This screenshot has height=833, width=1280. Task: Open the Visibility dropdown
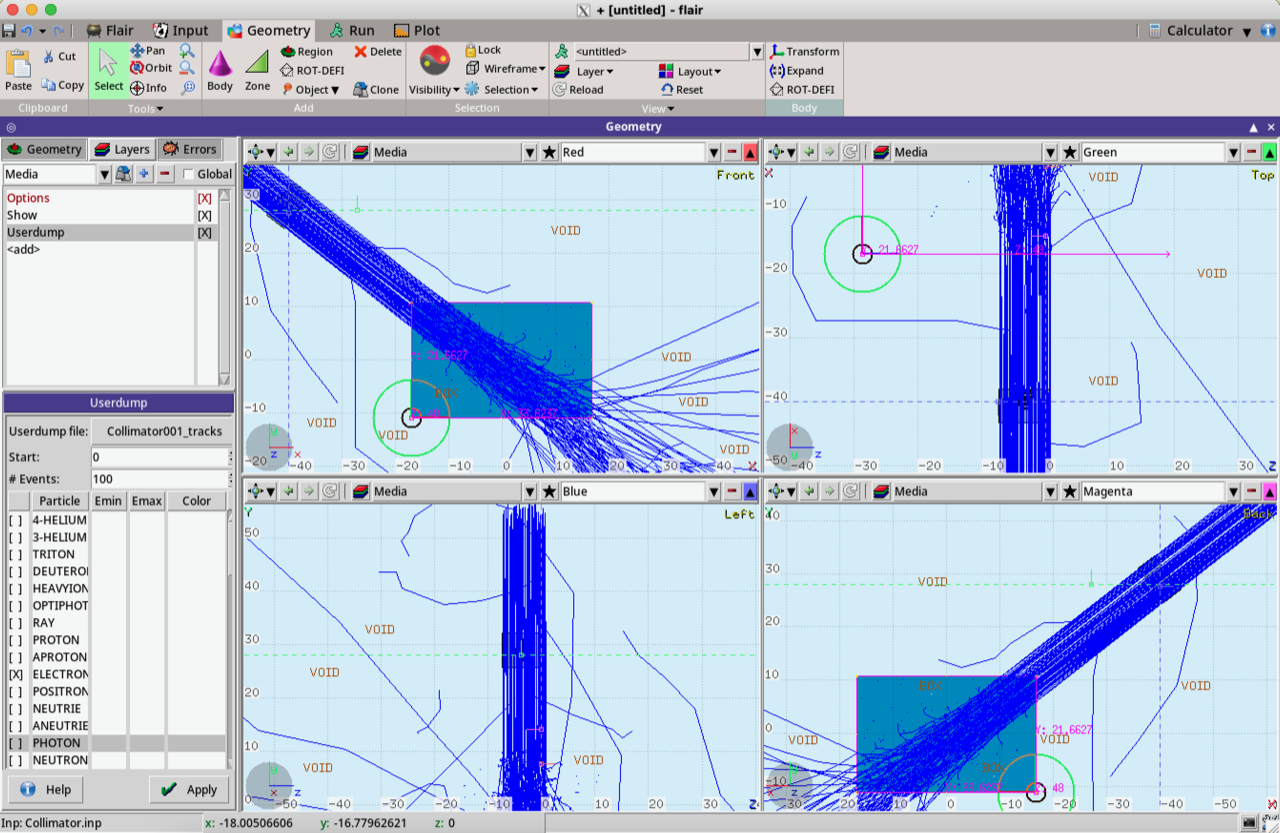coord(434,89)
